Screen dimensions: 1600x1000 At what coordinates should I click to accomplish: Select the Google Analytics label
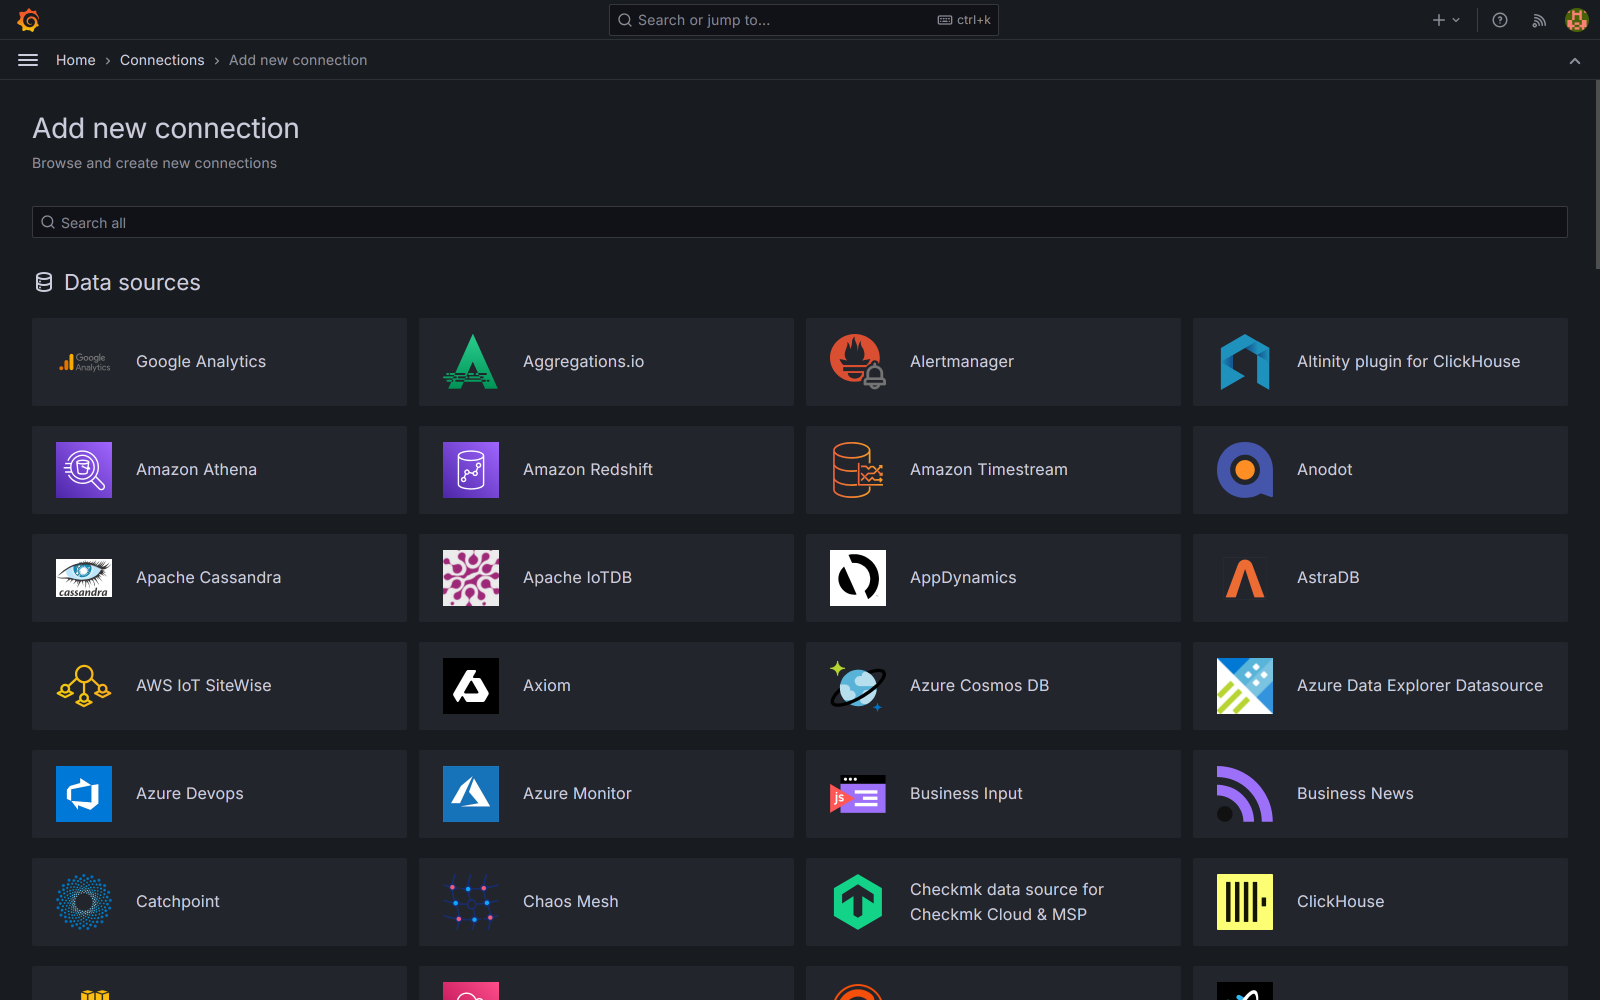[201, 362]
